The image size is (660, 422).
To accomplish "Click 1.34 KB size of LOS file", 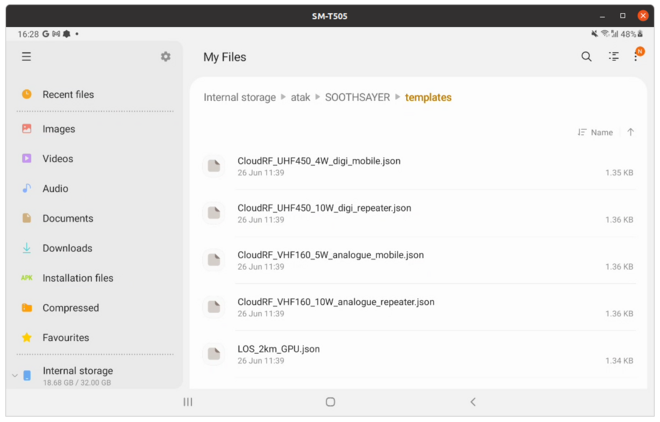I will (x=619, y=361).
